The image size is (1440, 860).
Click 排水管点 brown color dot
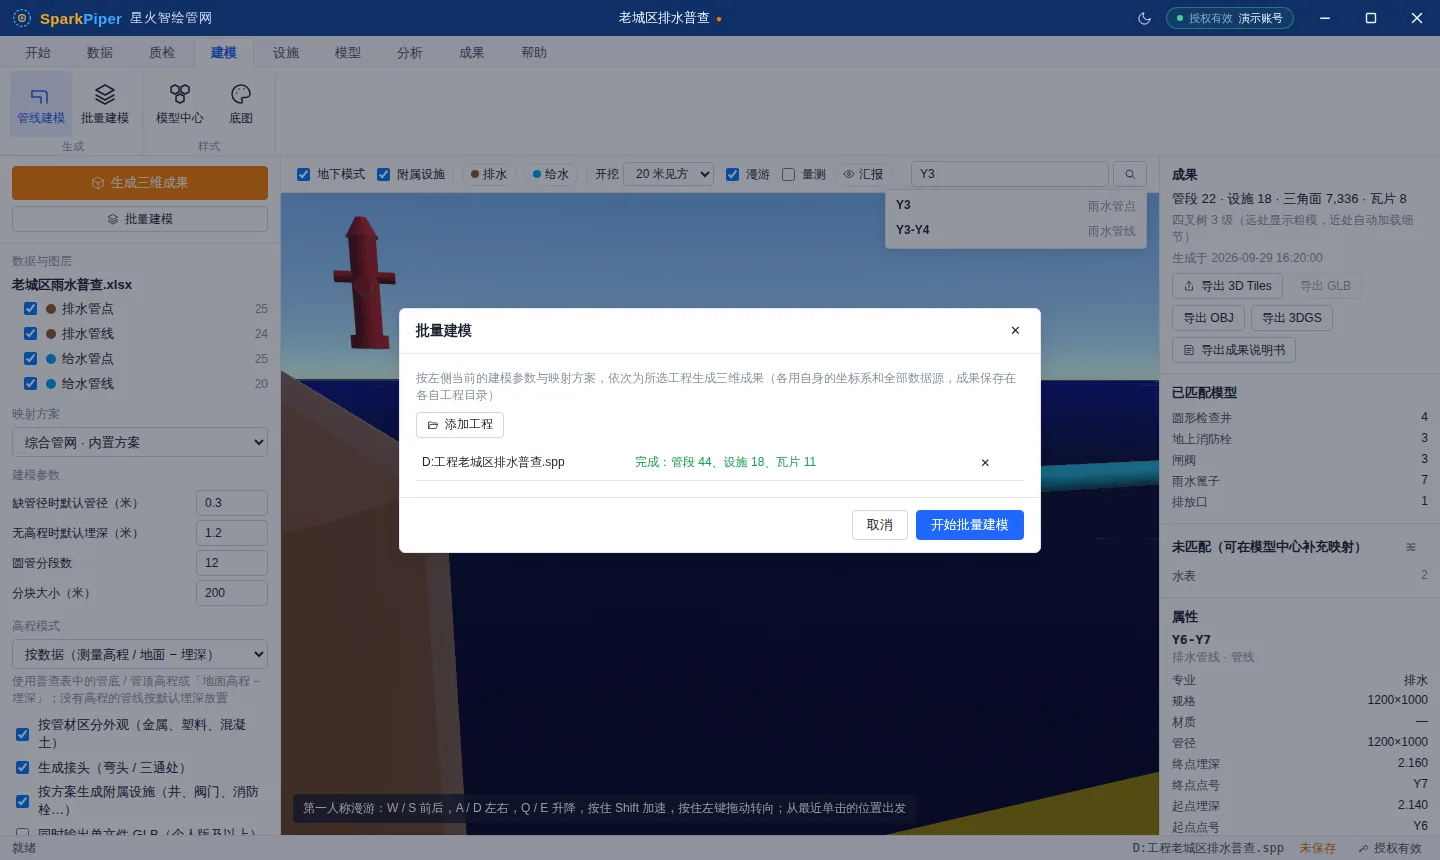tap(51, 309)
